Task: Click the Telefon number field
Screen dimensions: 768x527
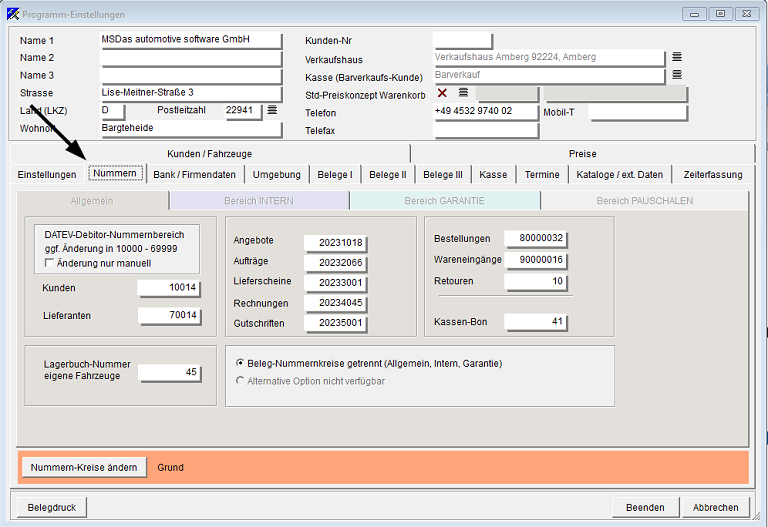Action: pos(486,112)
